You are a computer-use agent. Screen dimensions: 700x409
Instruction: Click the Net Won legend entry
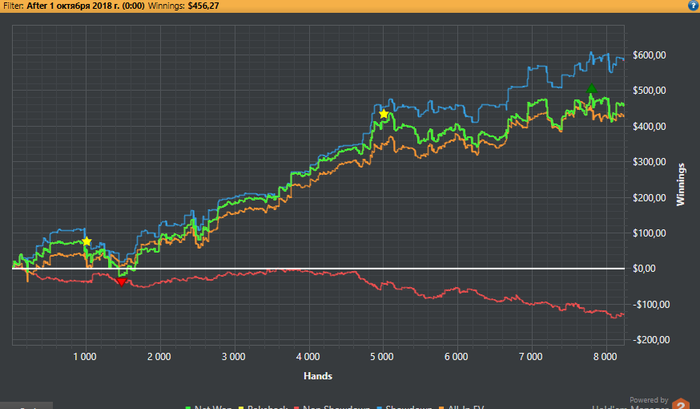click(208, 407)
